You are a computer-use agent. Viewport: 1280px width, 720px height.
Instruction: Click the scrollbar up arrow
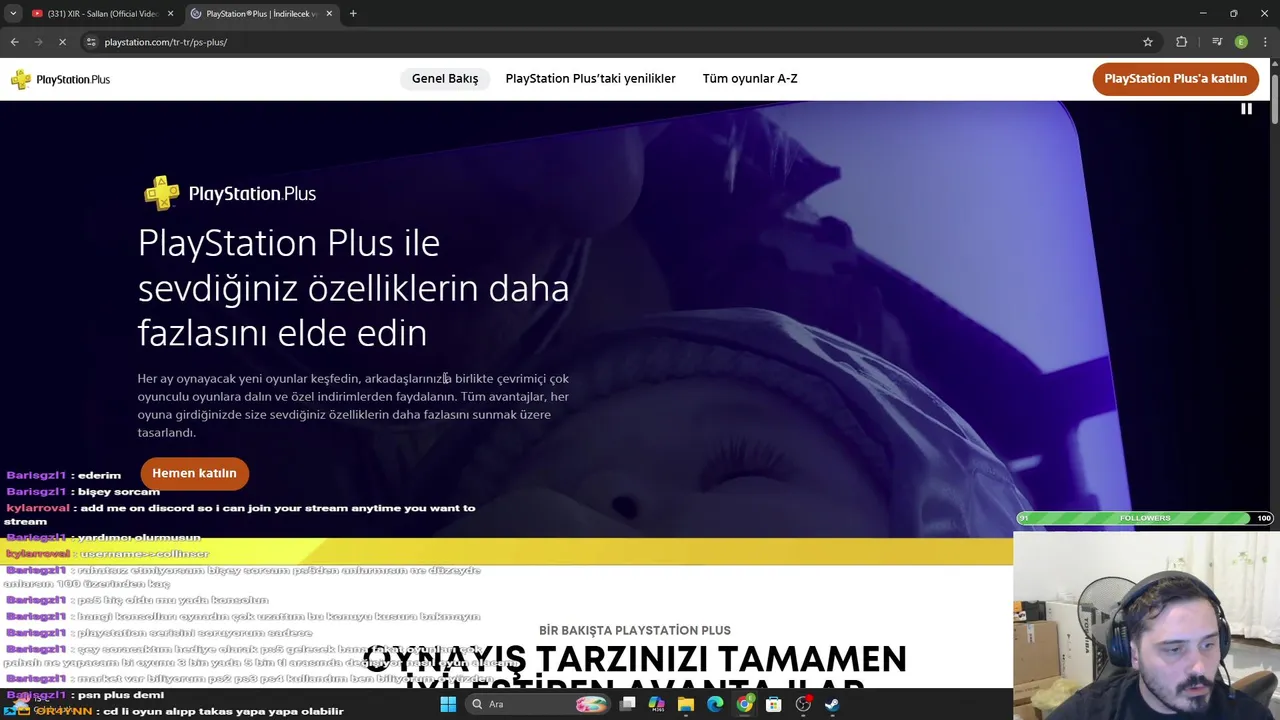point(1275,62)
